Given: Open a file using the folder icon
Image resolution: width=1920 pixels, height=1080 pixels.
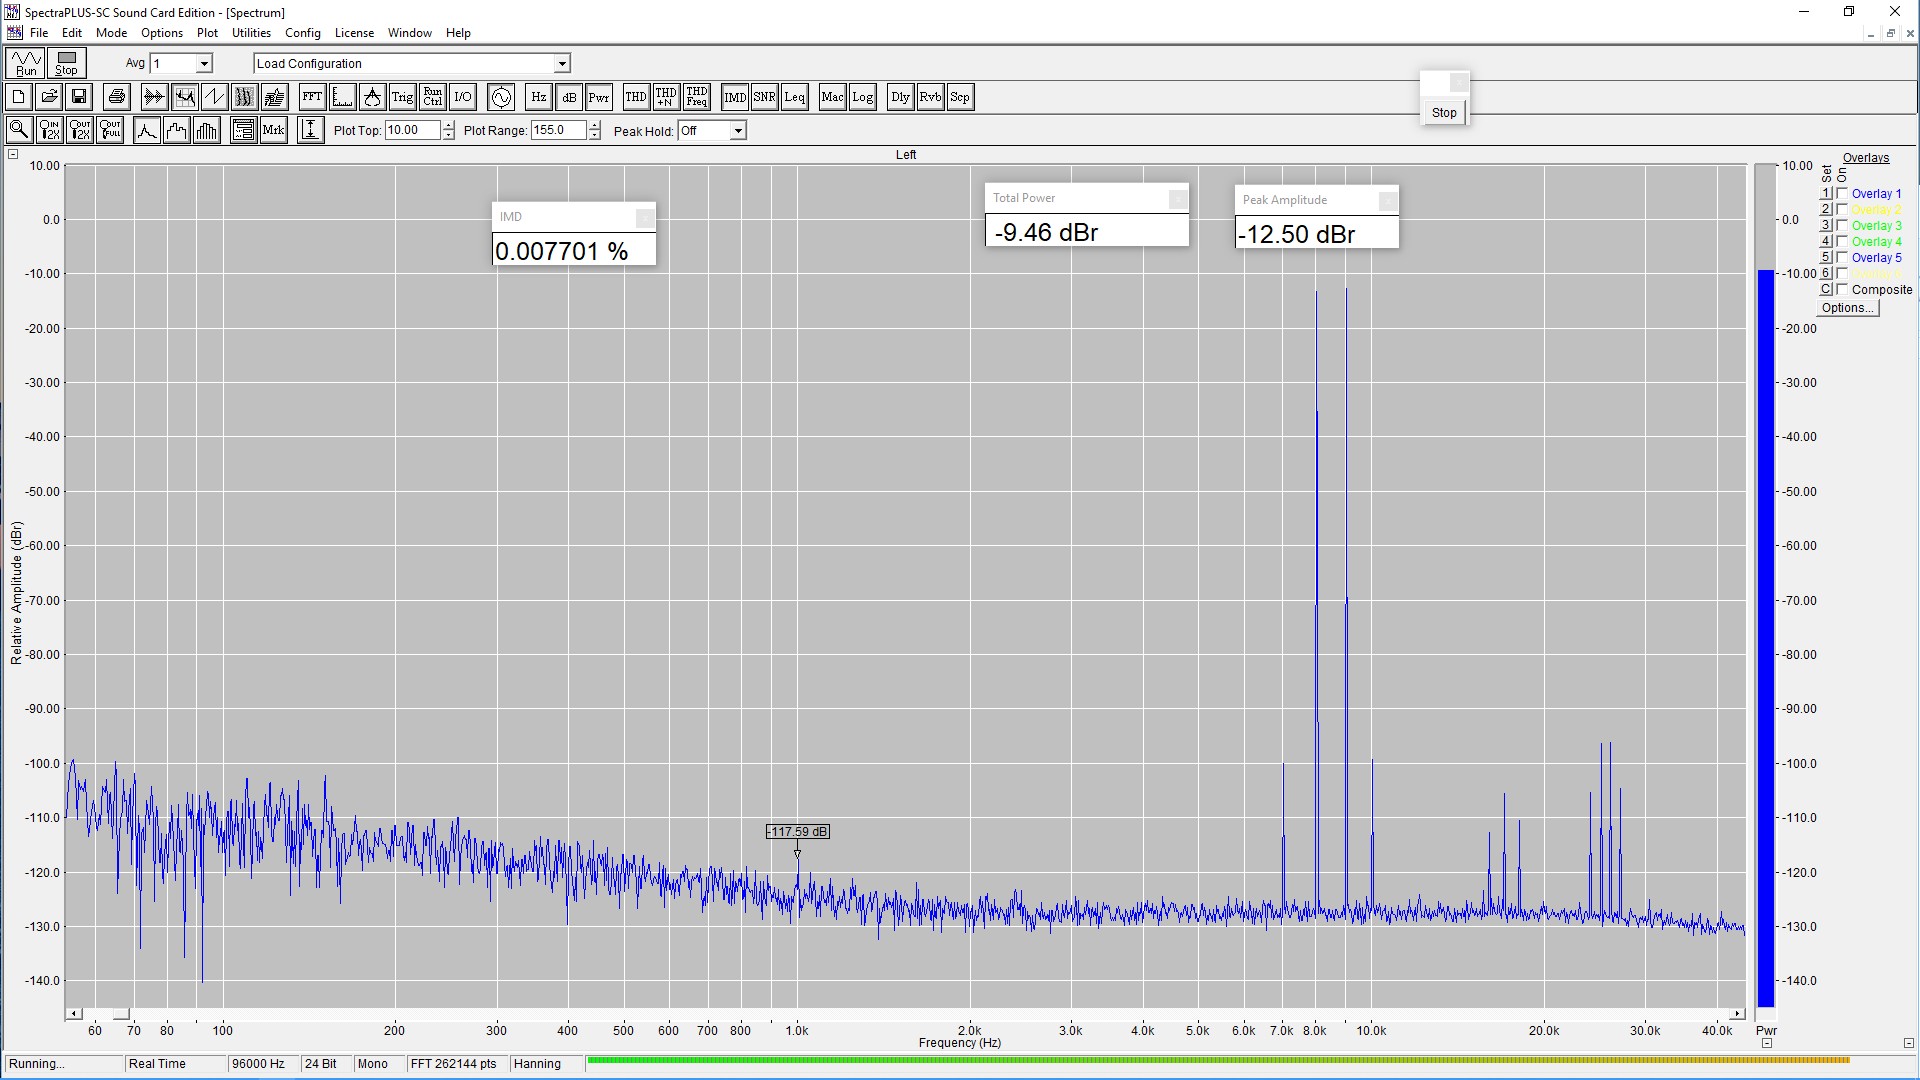Looking at the screenshot, I should tap(48, 97).
